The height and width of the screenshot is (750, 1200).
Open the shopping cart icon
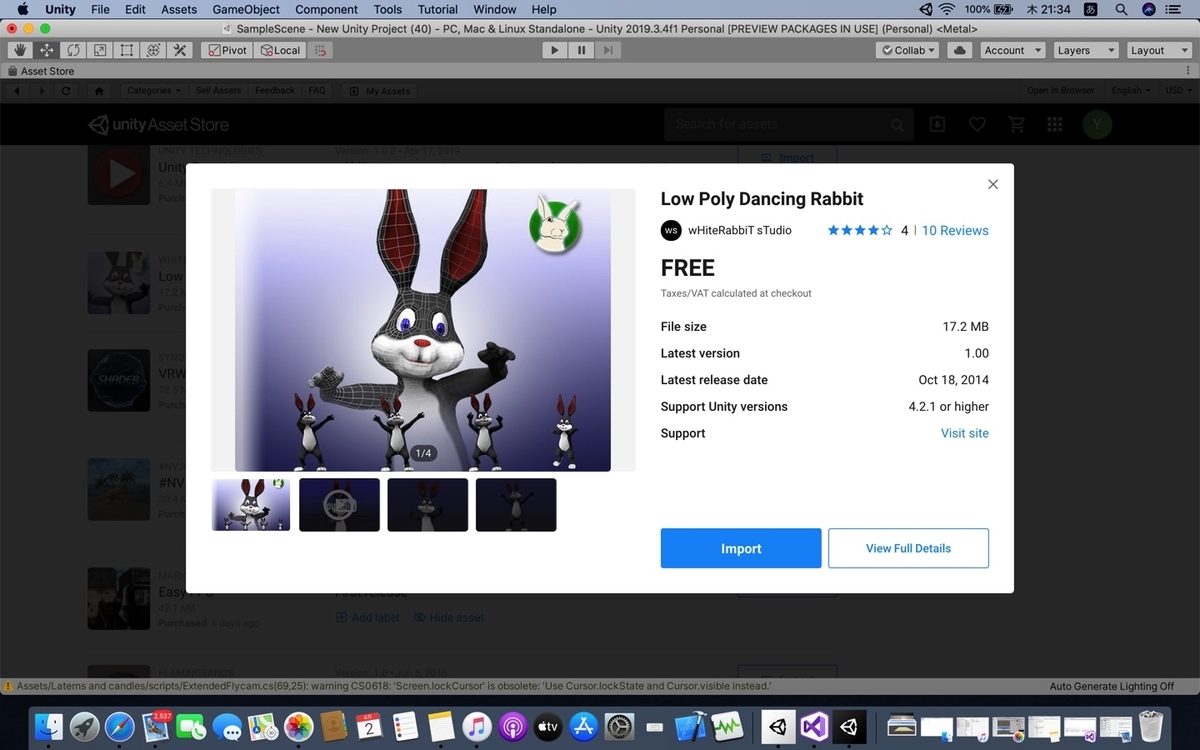(1017, 124)
